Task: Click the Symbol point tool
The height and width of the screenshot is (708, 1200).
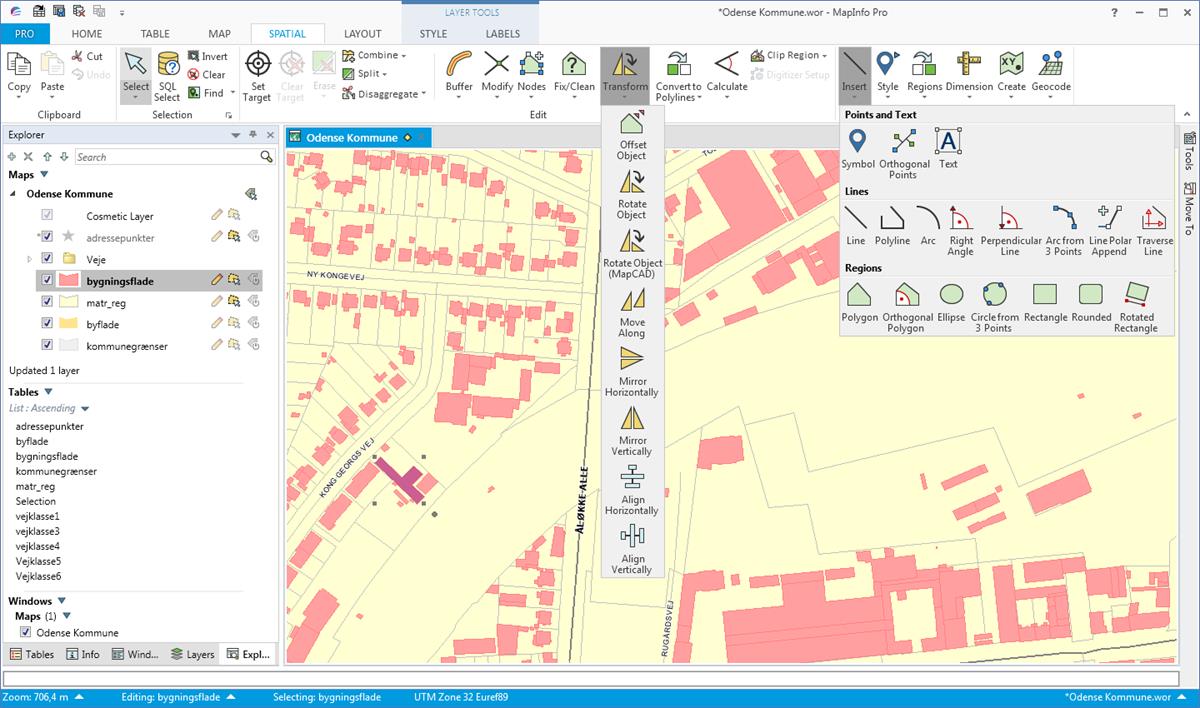Action: pos(857,148)
